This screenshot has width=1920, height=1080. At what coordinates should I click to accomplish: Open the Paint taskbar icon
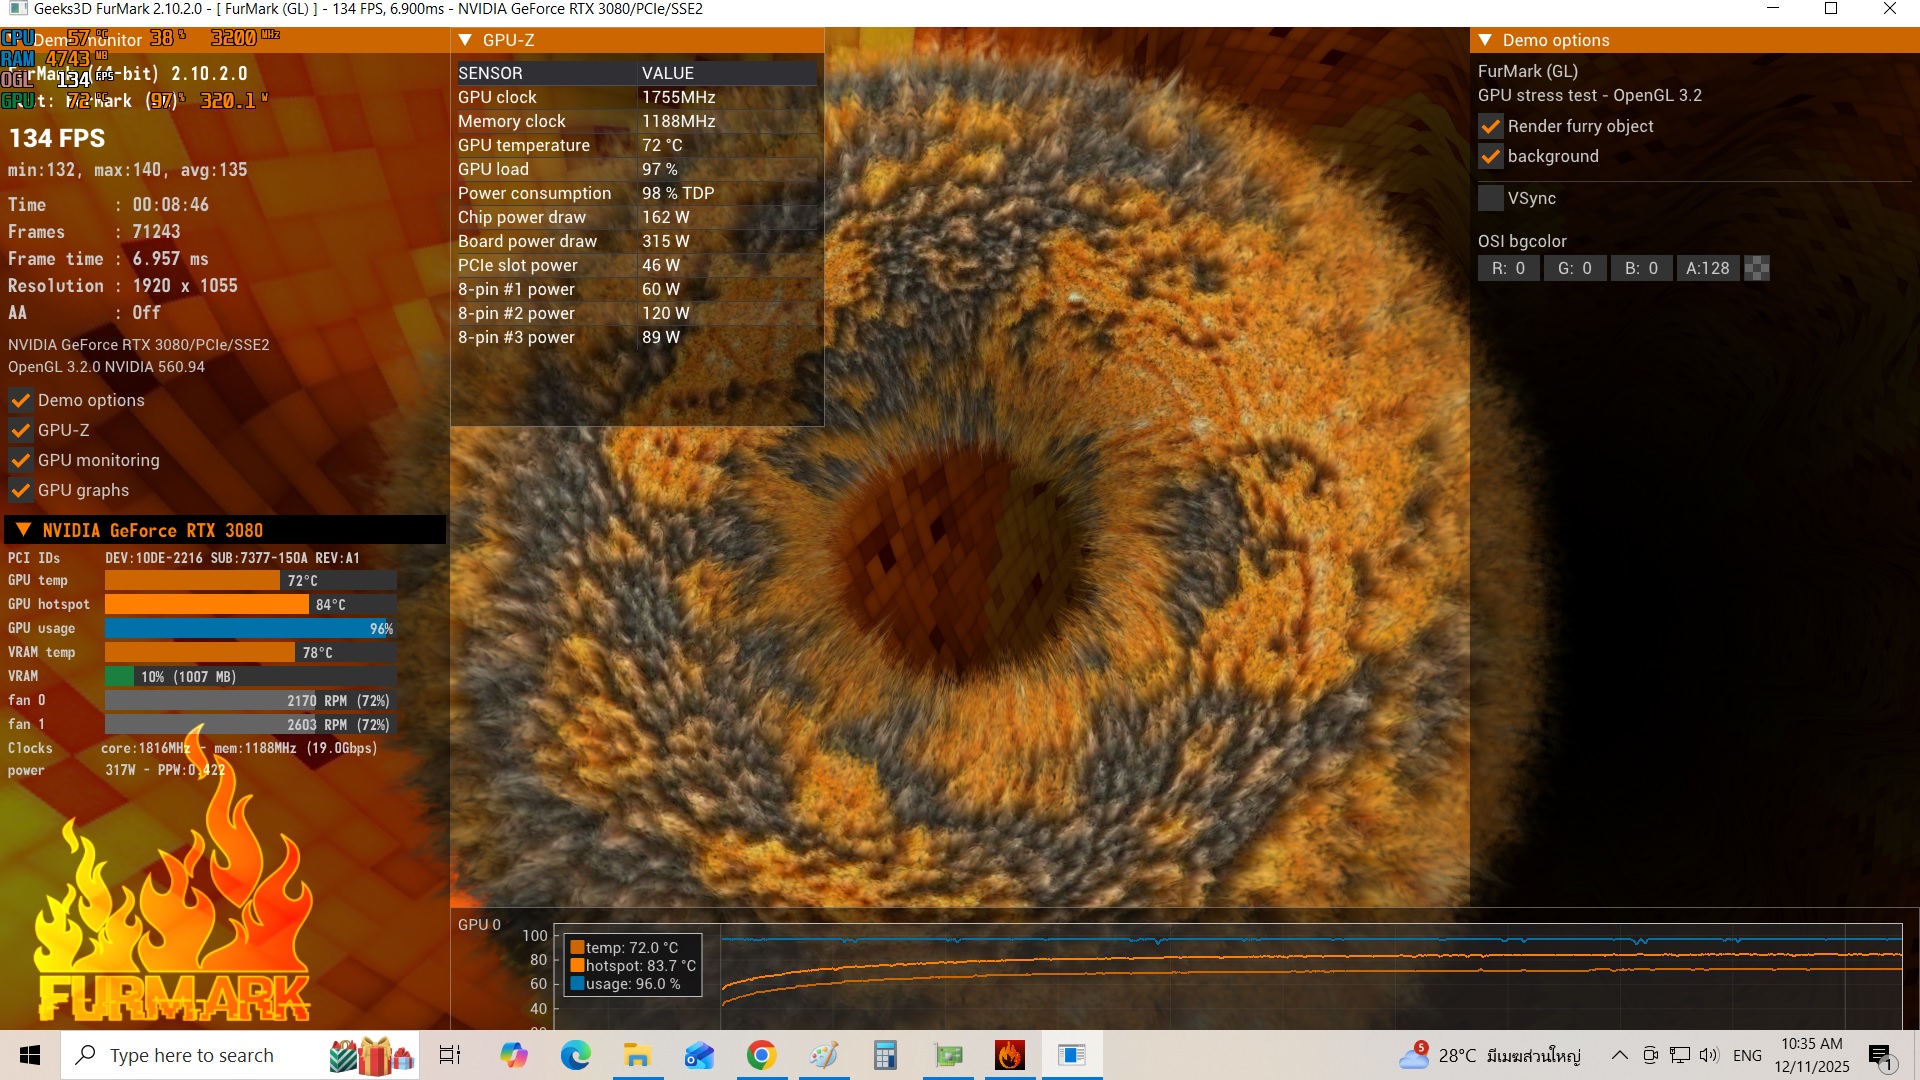click(824, 1055)
